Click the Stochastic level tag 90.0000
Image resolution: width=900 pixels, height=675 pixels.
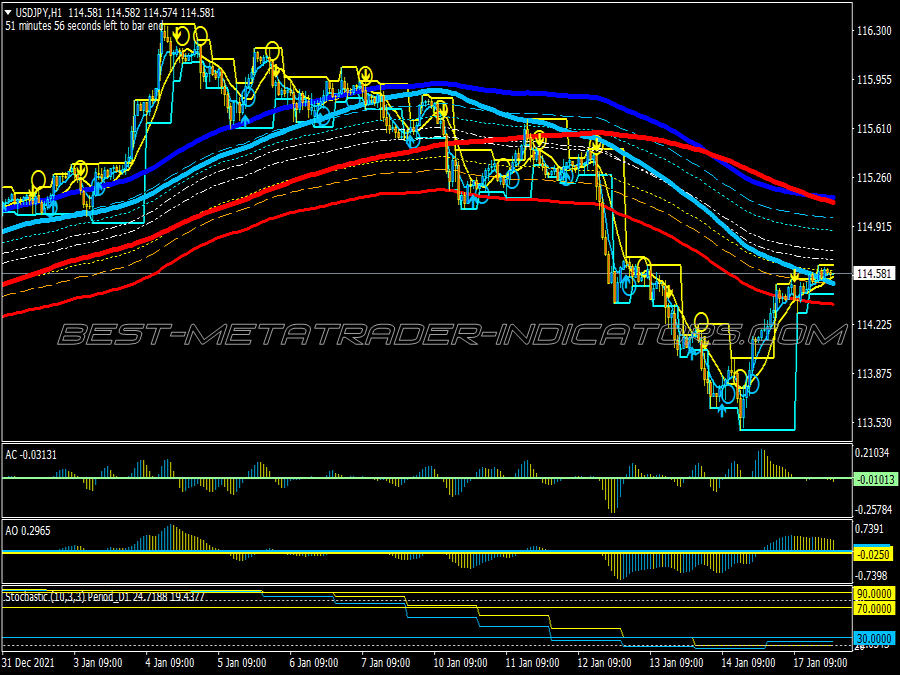(x=874, y=593)
